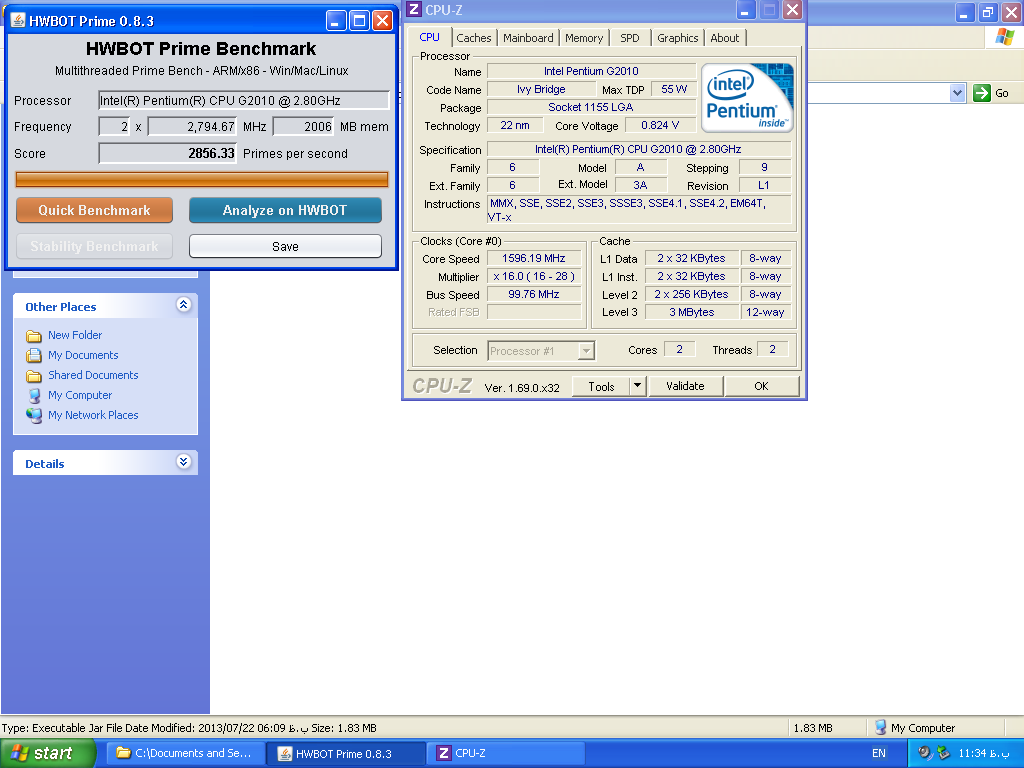1024x768 pixels.
Task: Switch to the About tab
Action: (x=724, y=38)
